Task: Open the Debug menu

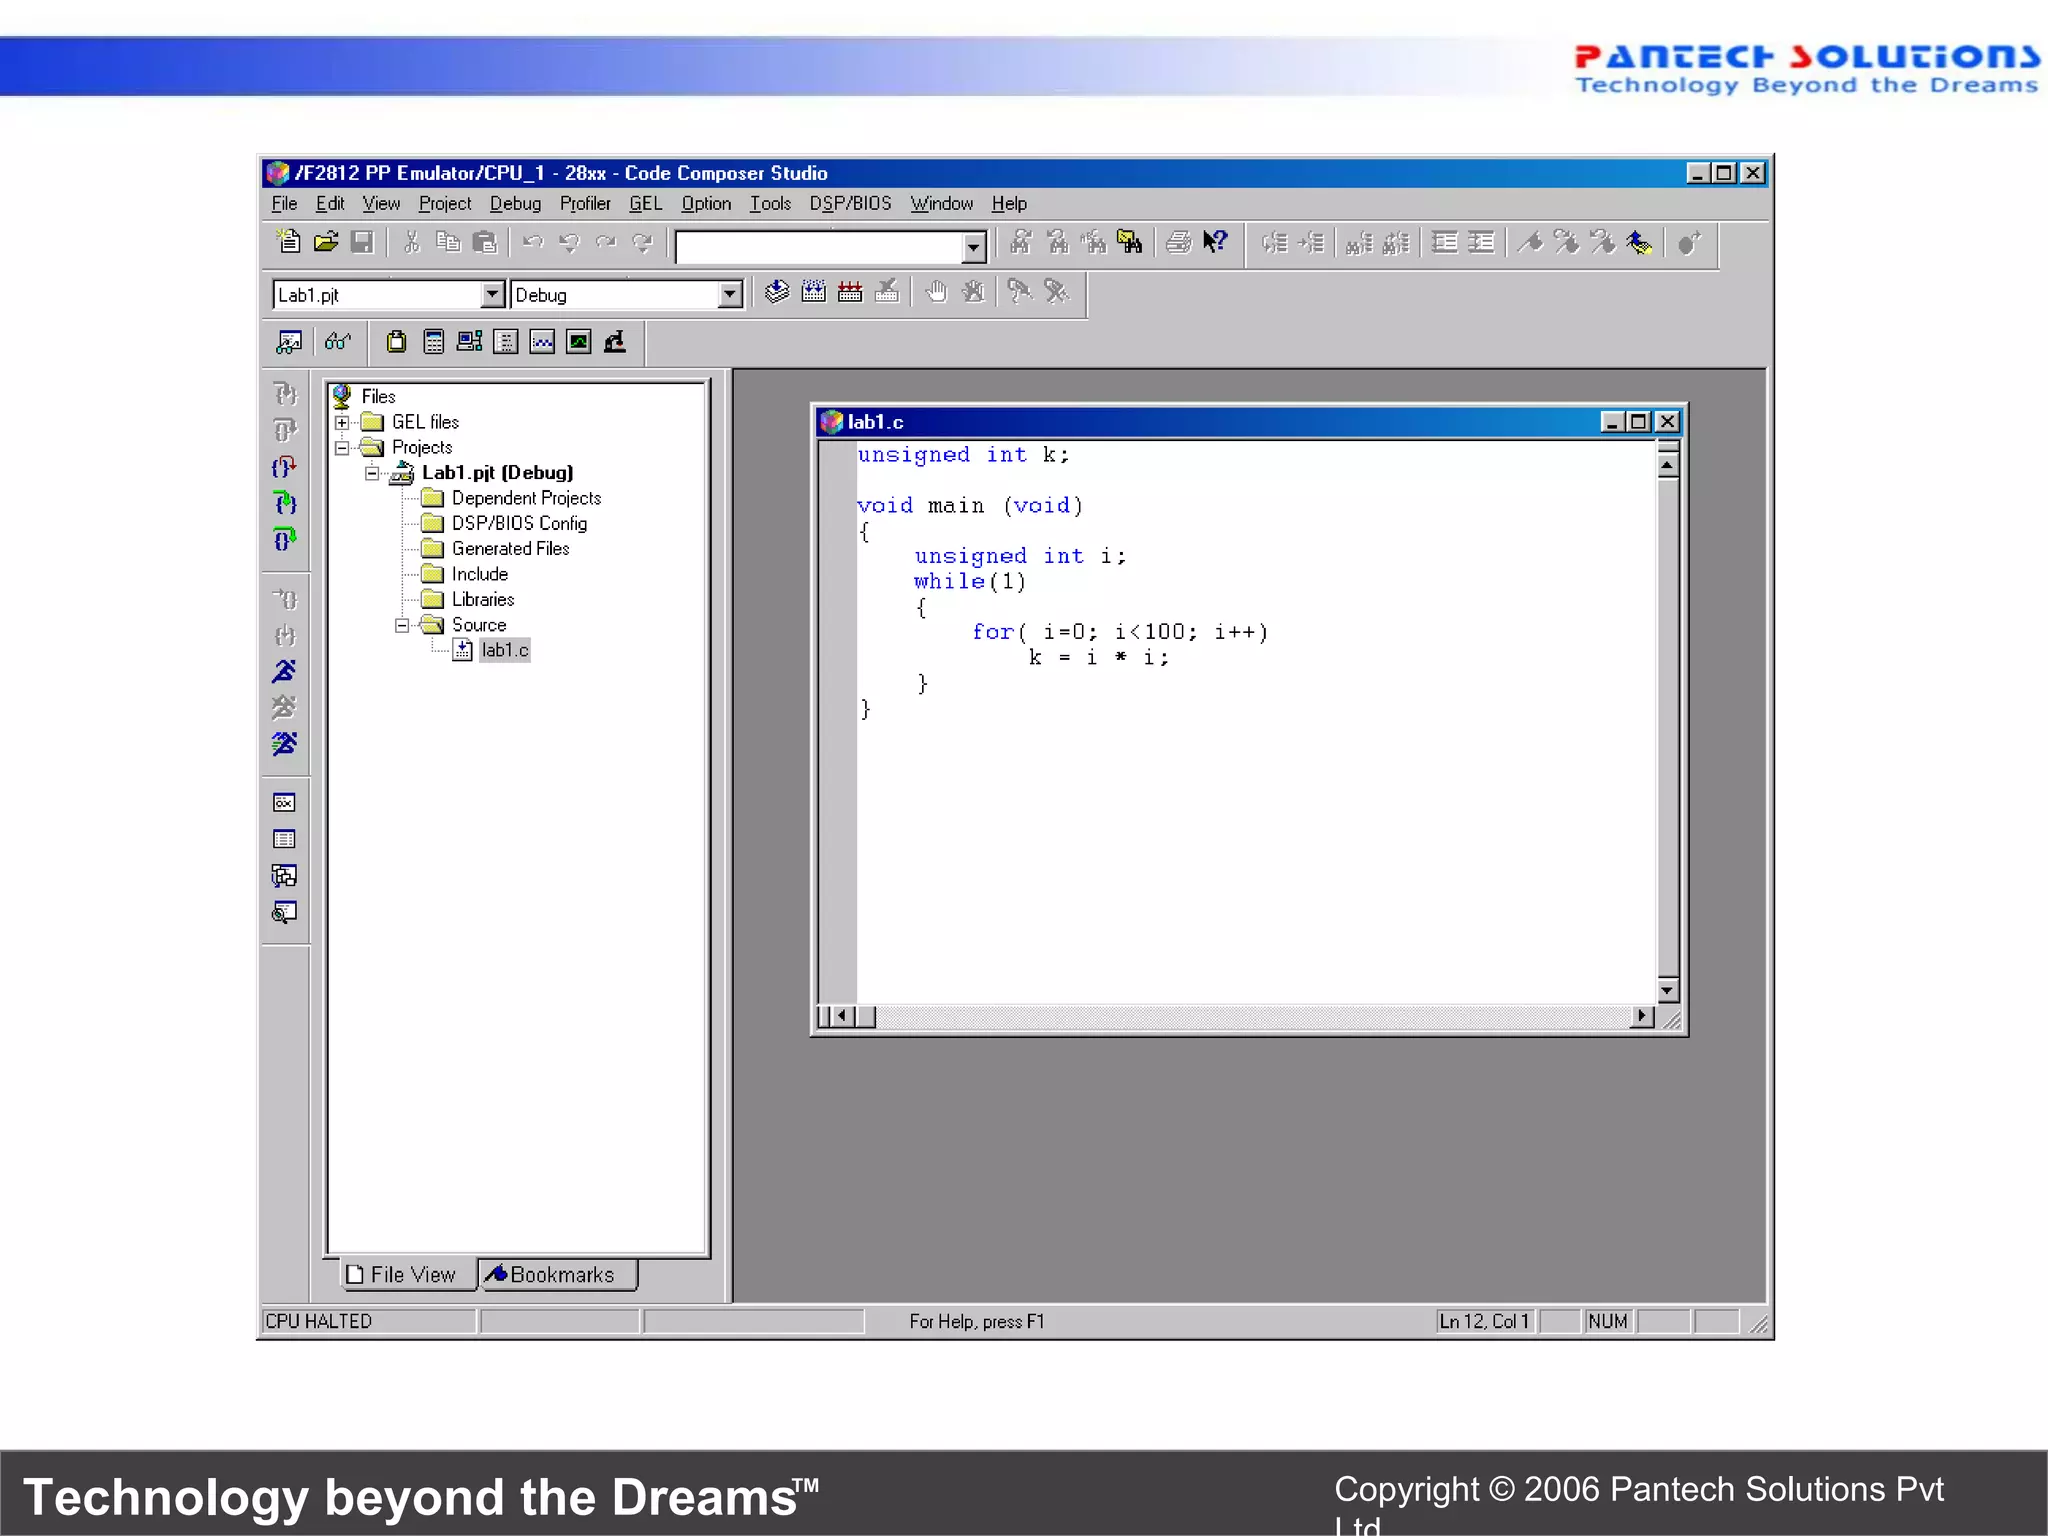Action: point(515,204)
